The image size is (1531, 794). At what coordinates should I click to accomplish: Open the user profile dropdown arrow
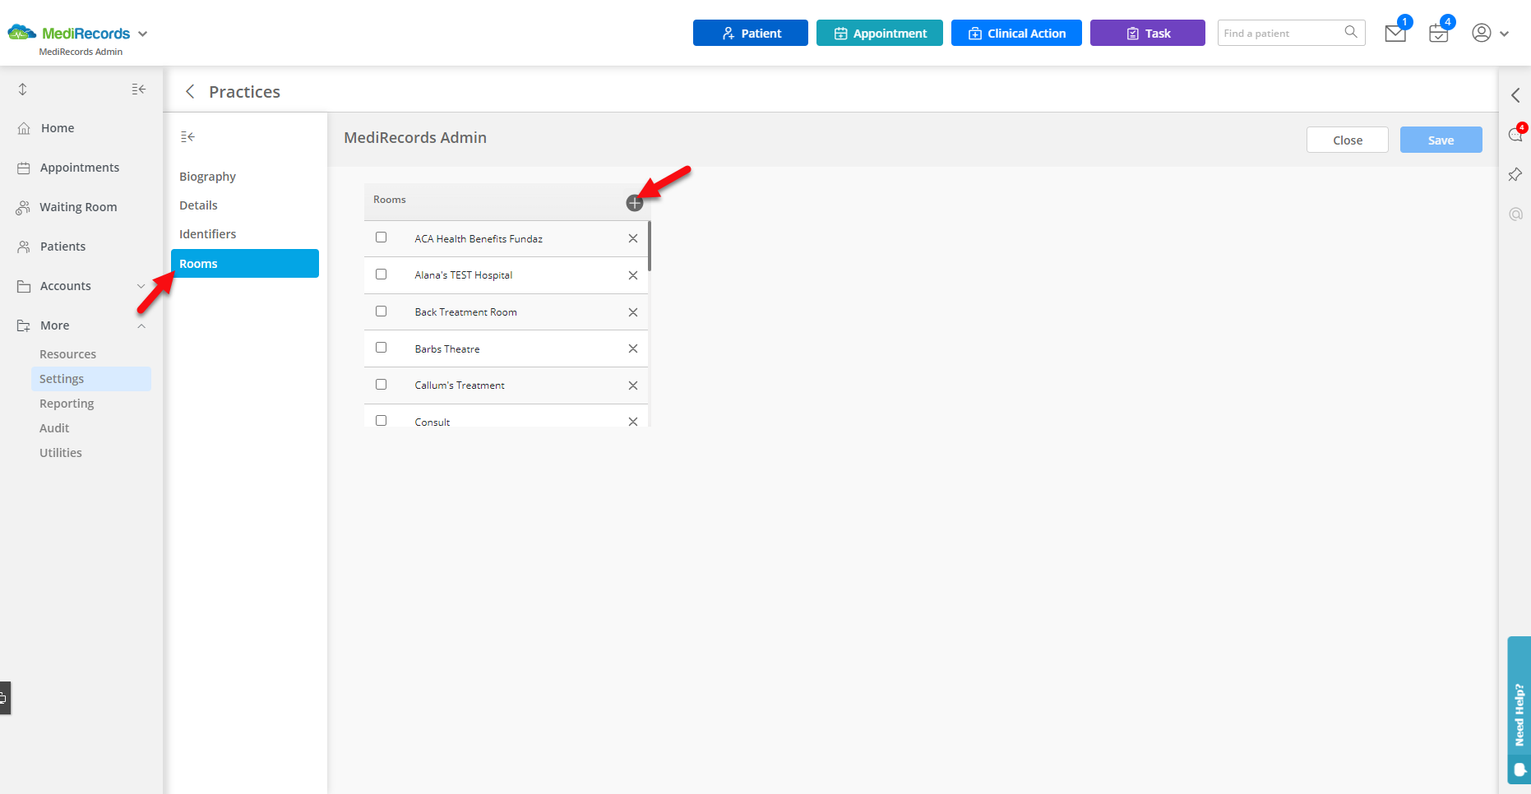coord(1506,32)
